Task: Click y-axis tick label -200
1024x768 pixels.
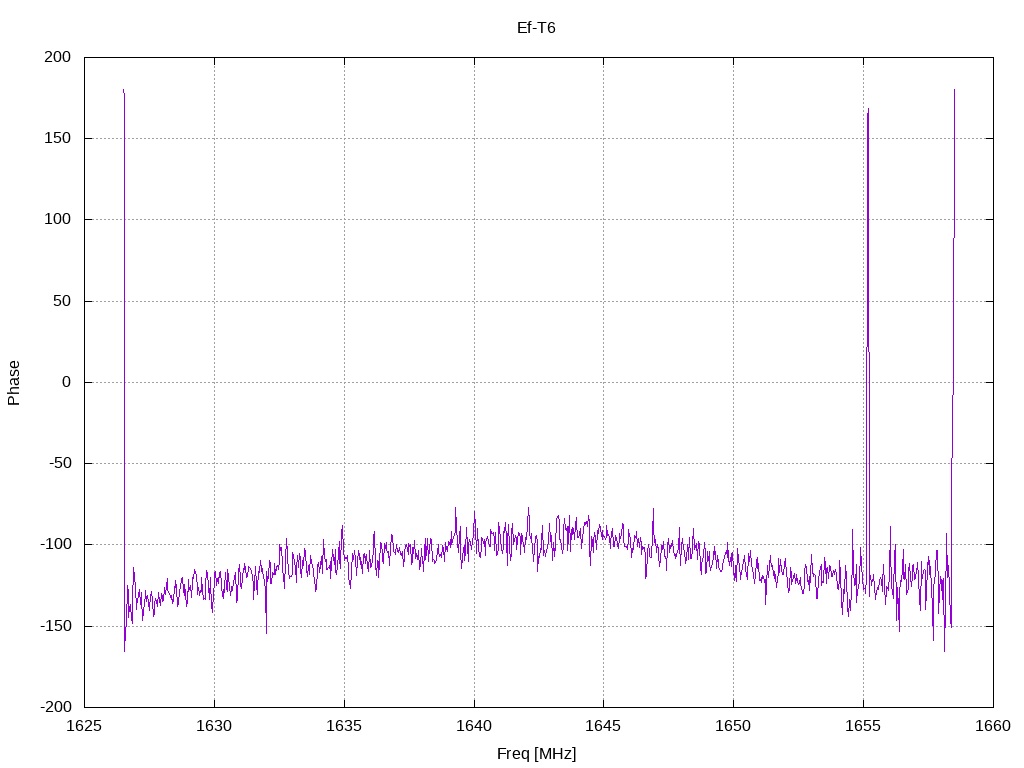Action: [56, 707]
